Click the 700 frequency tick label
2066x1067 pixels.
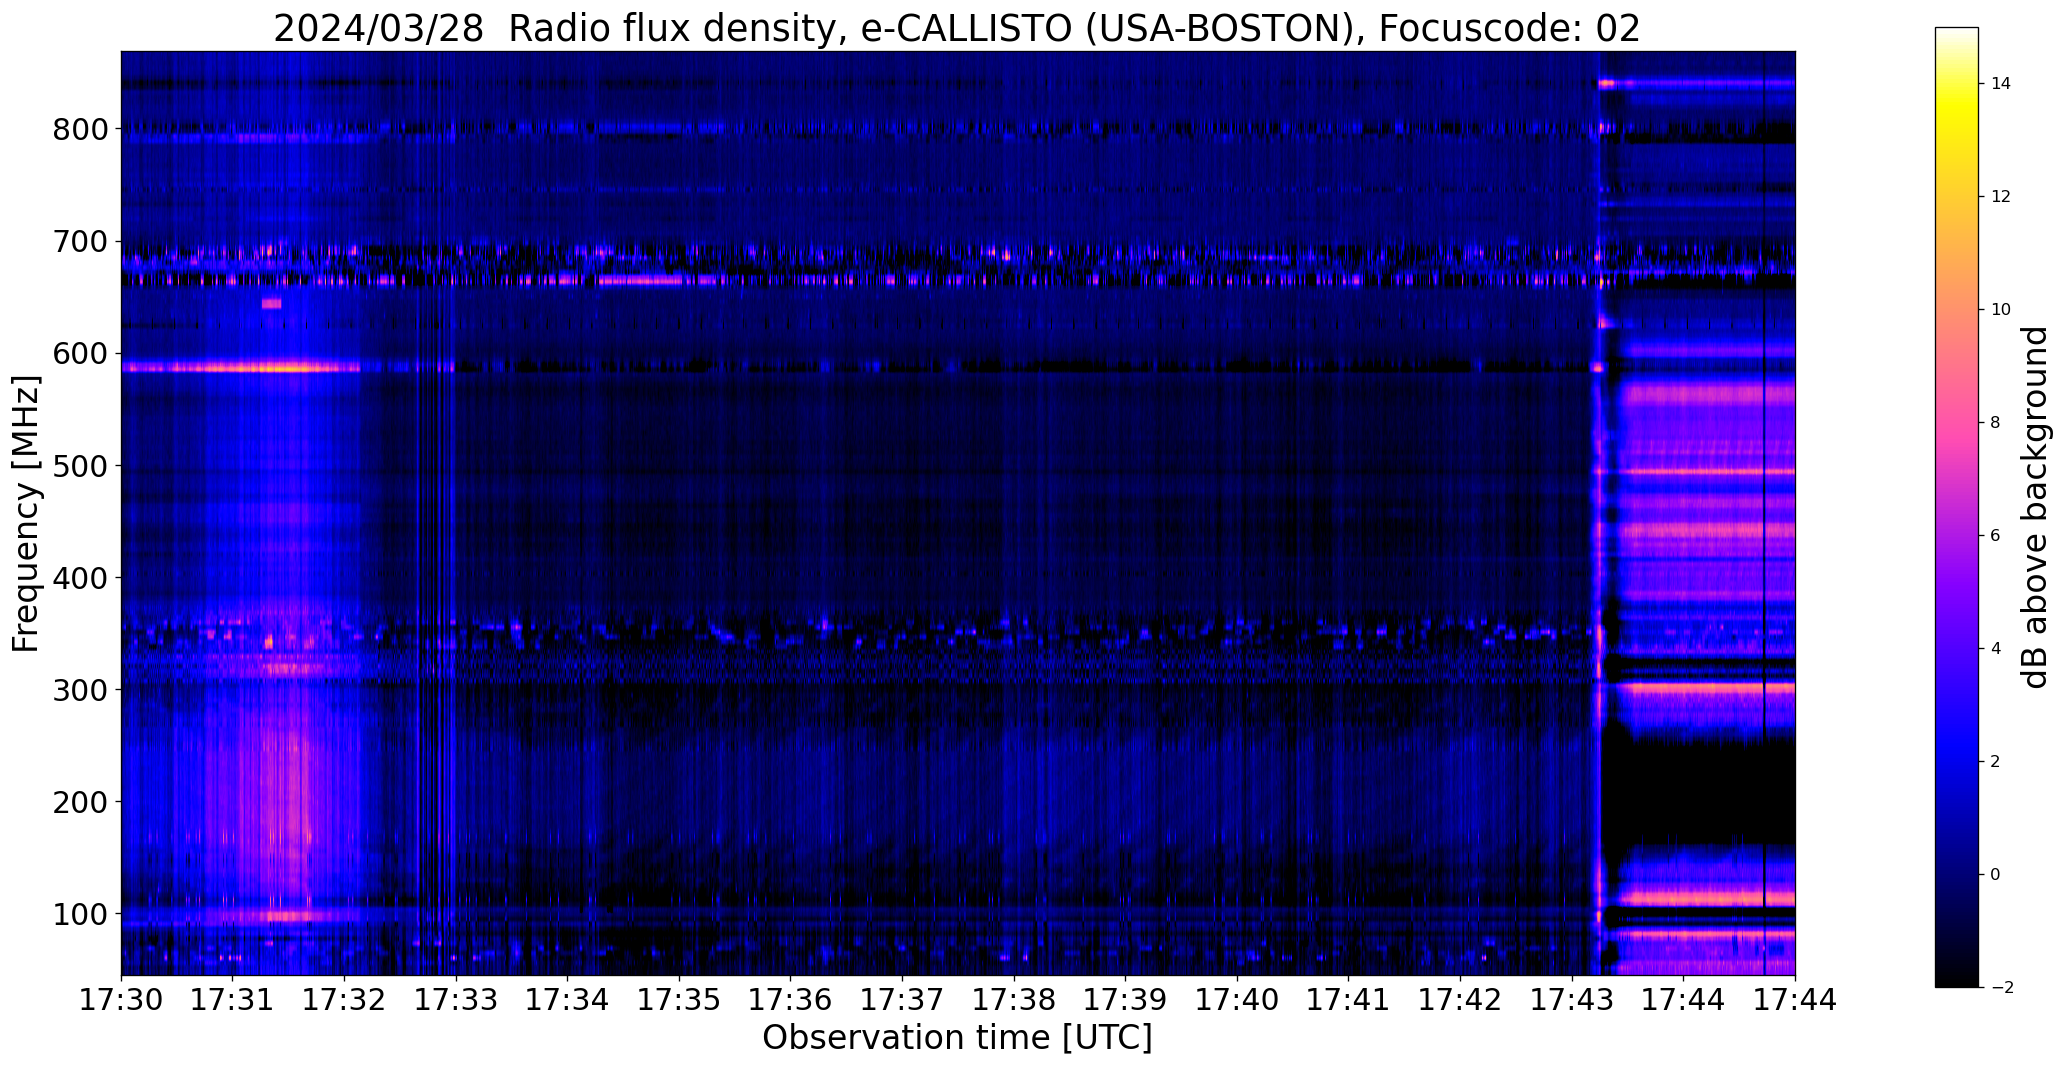click(79, 242)
